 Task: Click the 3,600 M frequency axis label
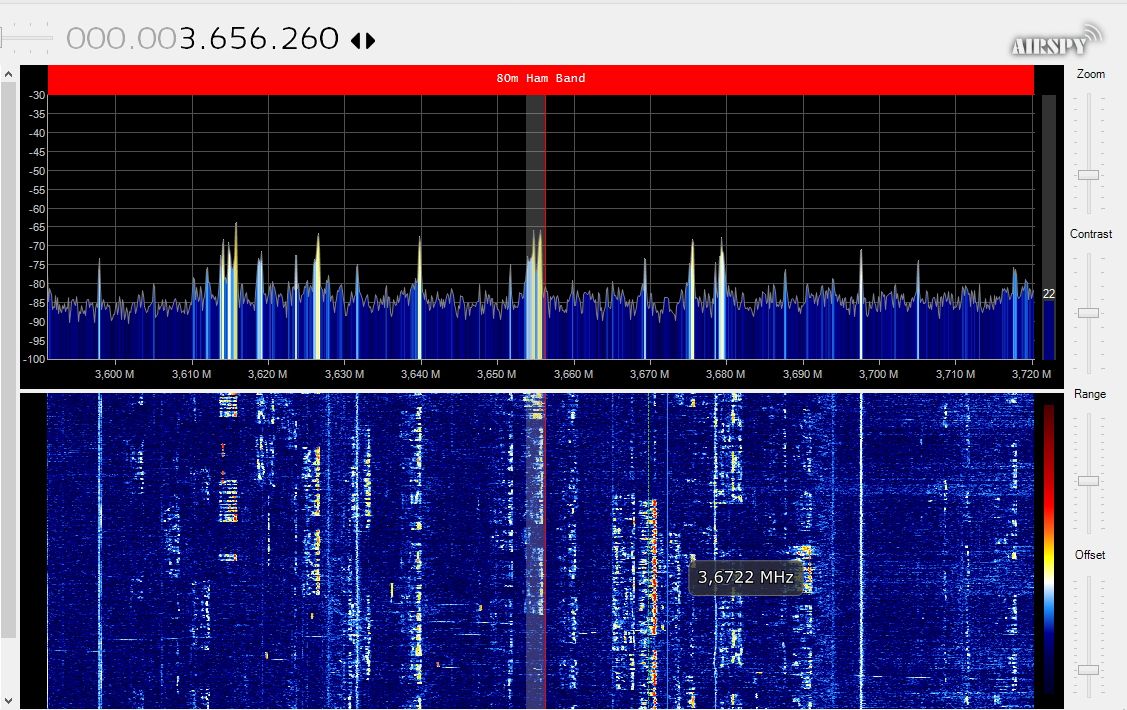point(114,374)
